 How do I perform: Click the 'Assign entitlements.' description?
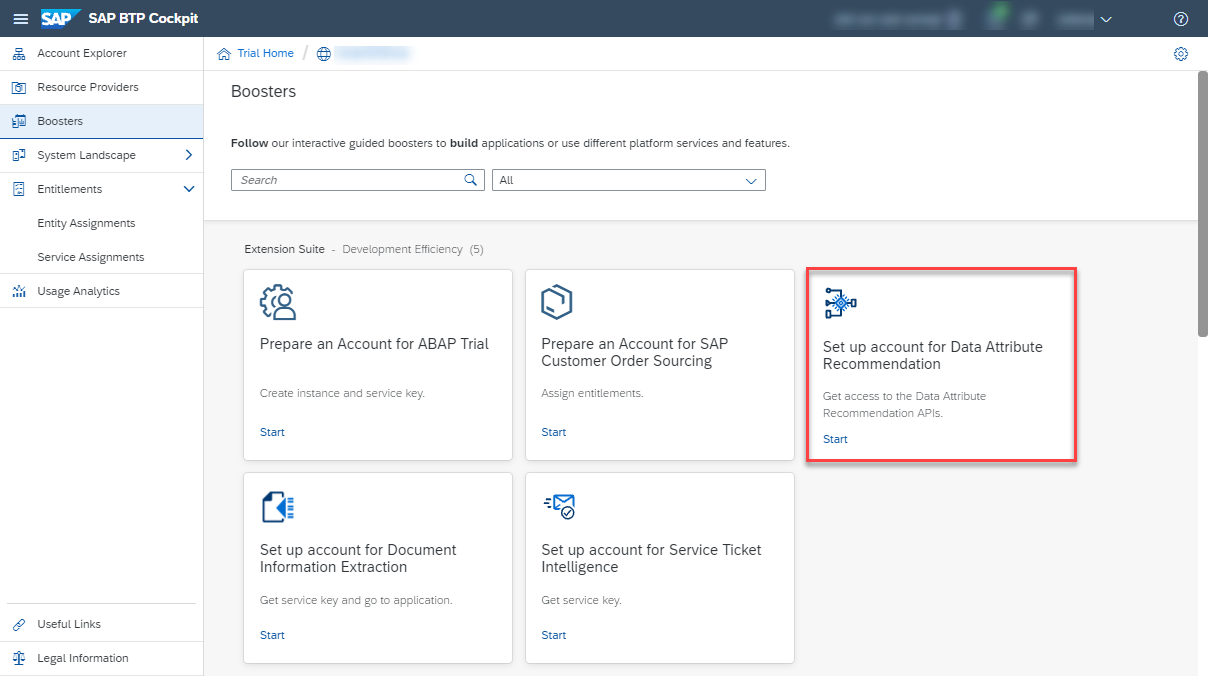pyautogui.click(x=592, y=393)
